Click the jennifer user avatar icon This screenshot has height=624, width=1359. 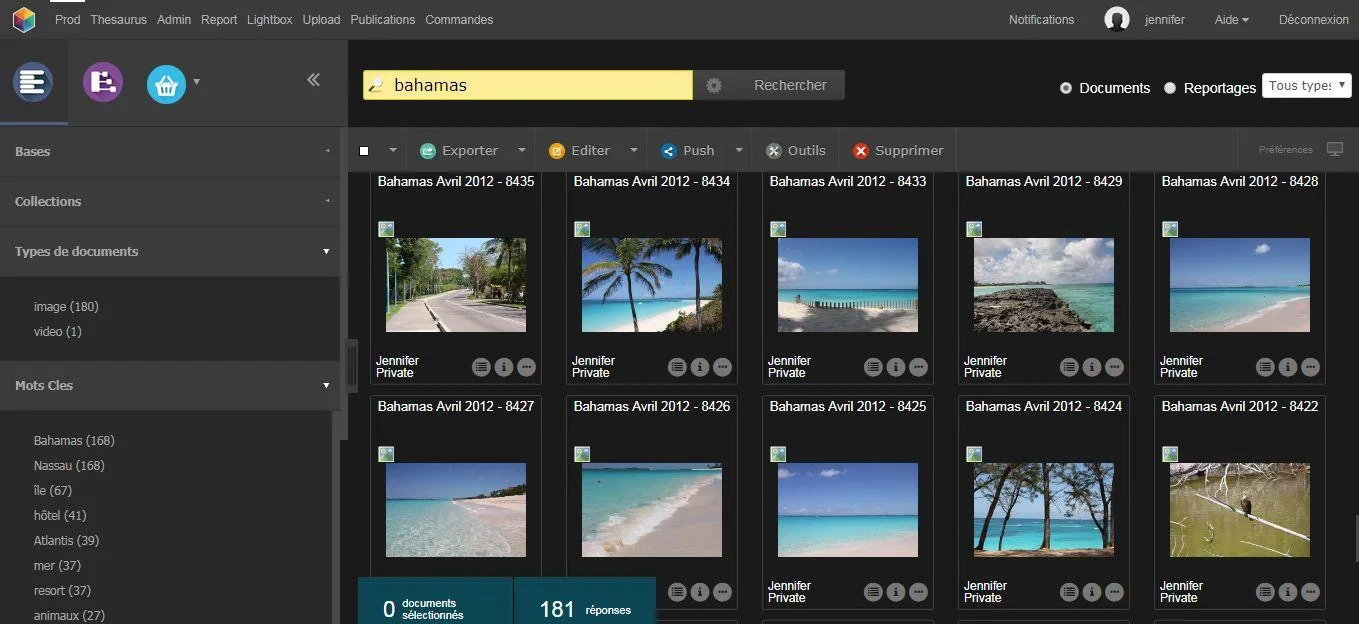(x=1117, y=20)
